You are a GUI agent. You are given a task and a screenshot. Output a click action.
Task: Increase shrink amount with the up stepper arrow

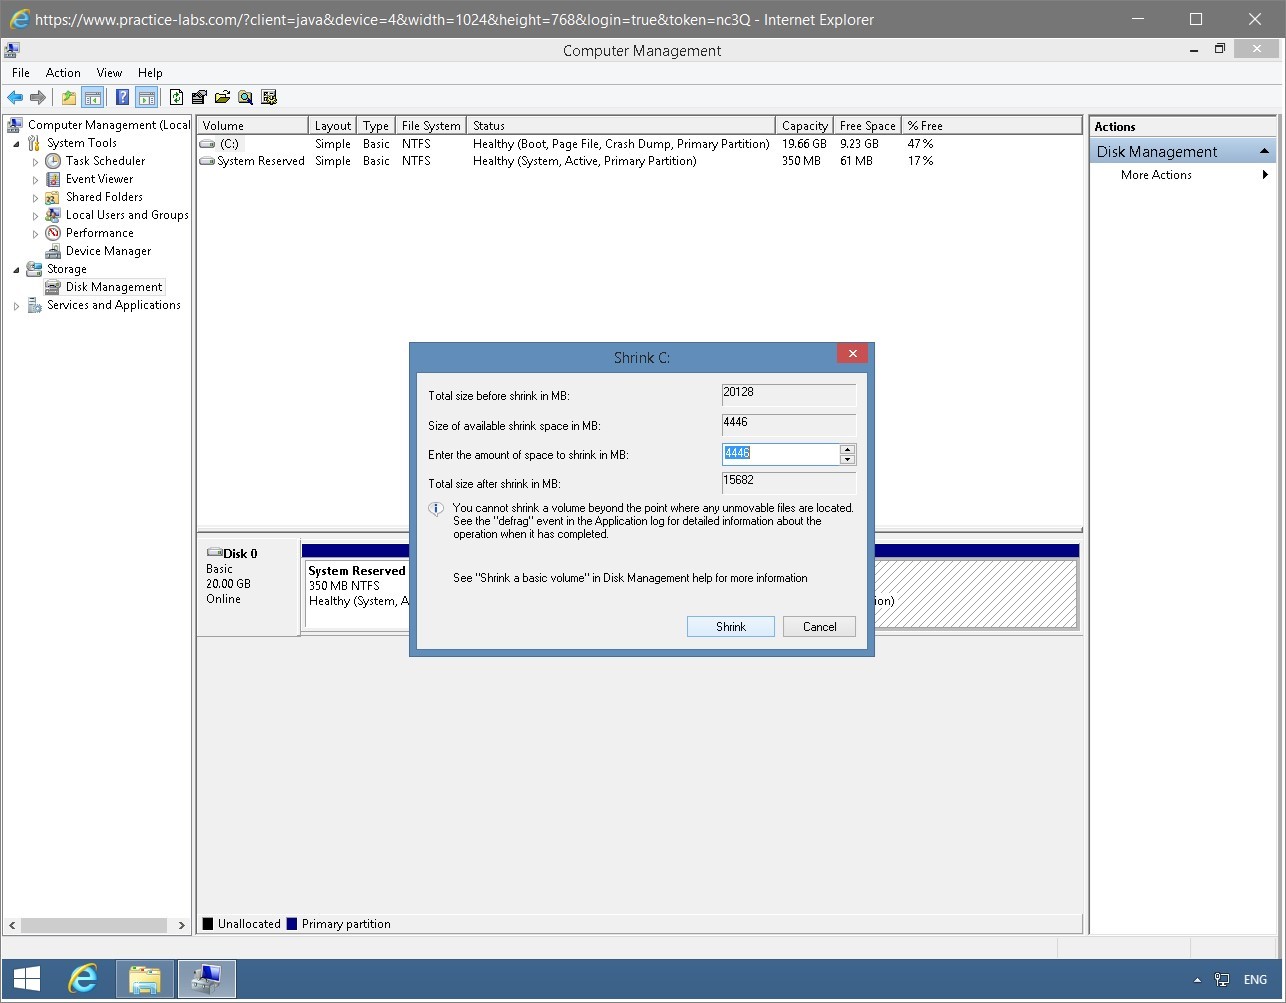847,449
